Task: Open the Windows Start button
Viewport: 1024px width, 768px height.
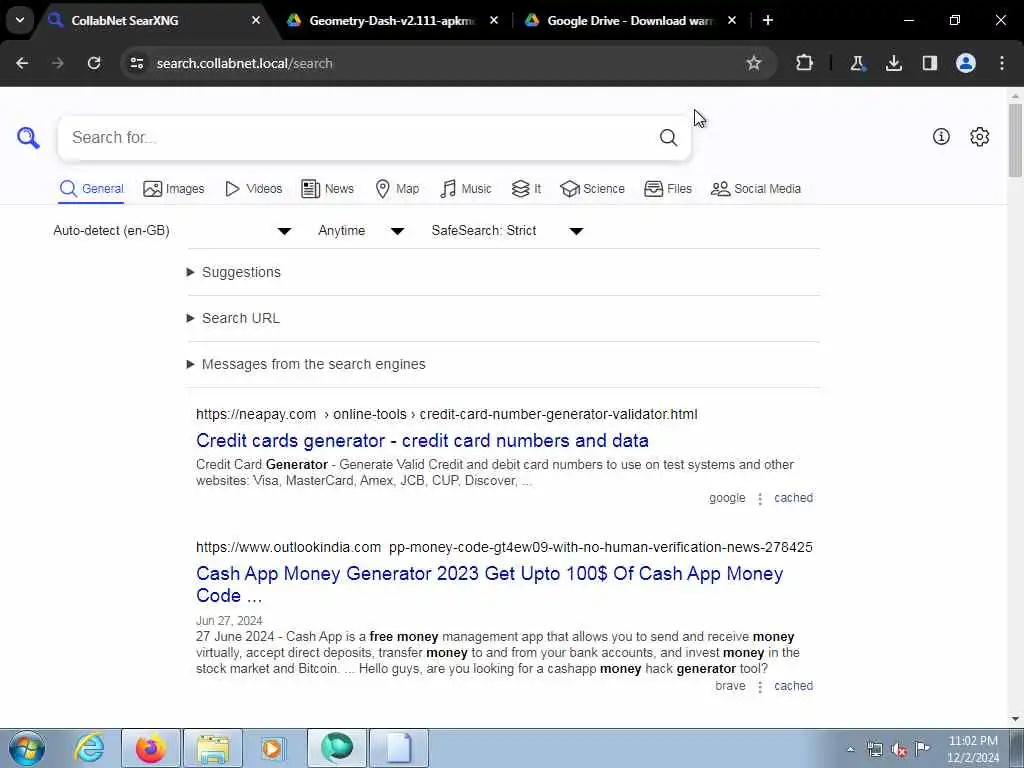Action: [27, 748]
